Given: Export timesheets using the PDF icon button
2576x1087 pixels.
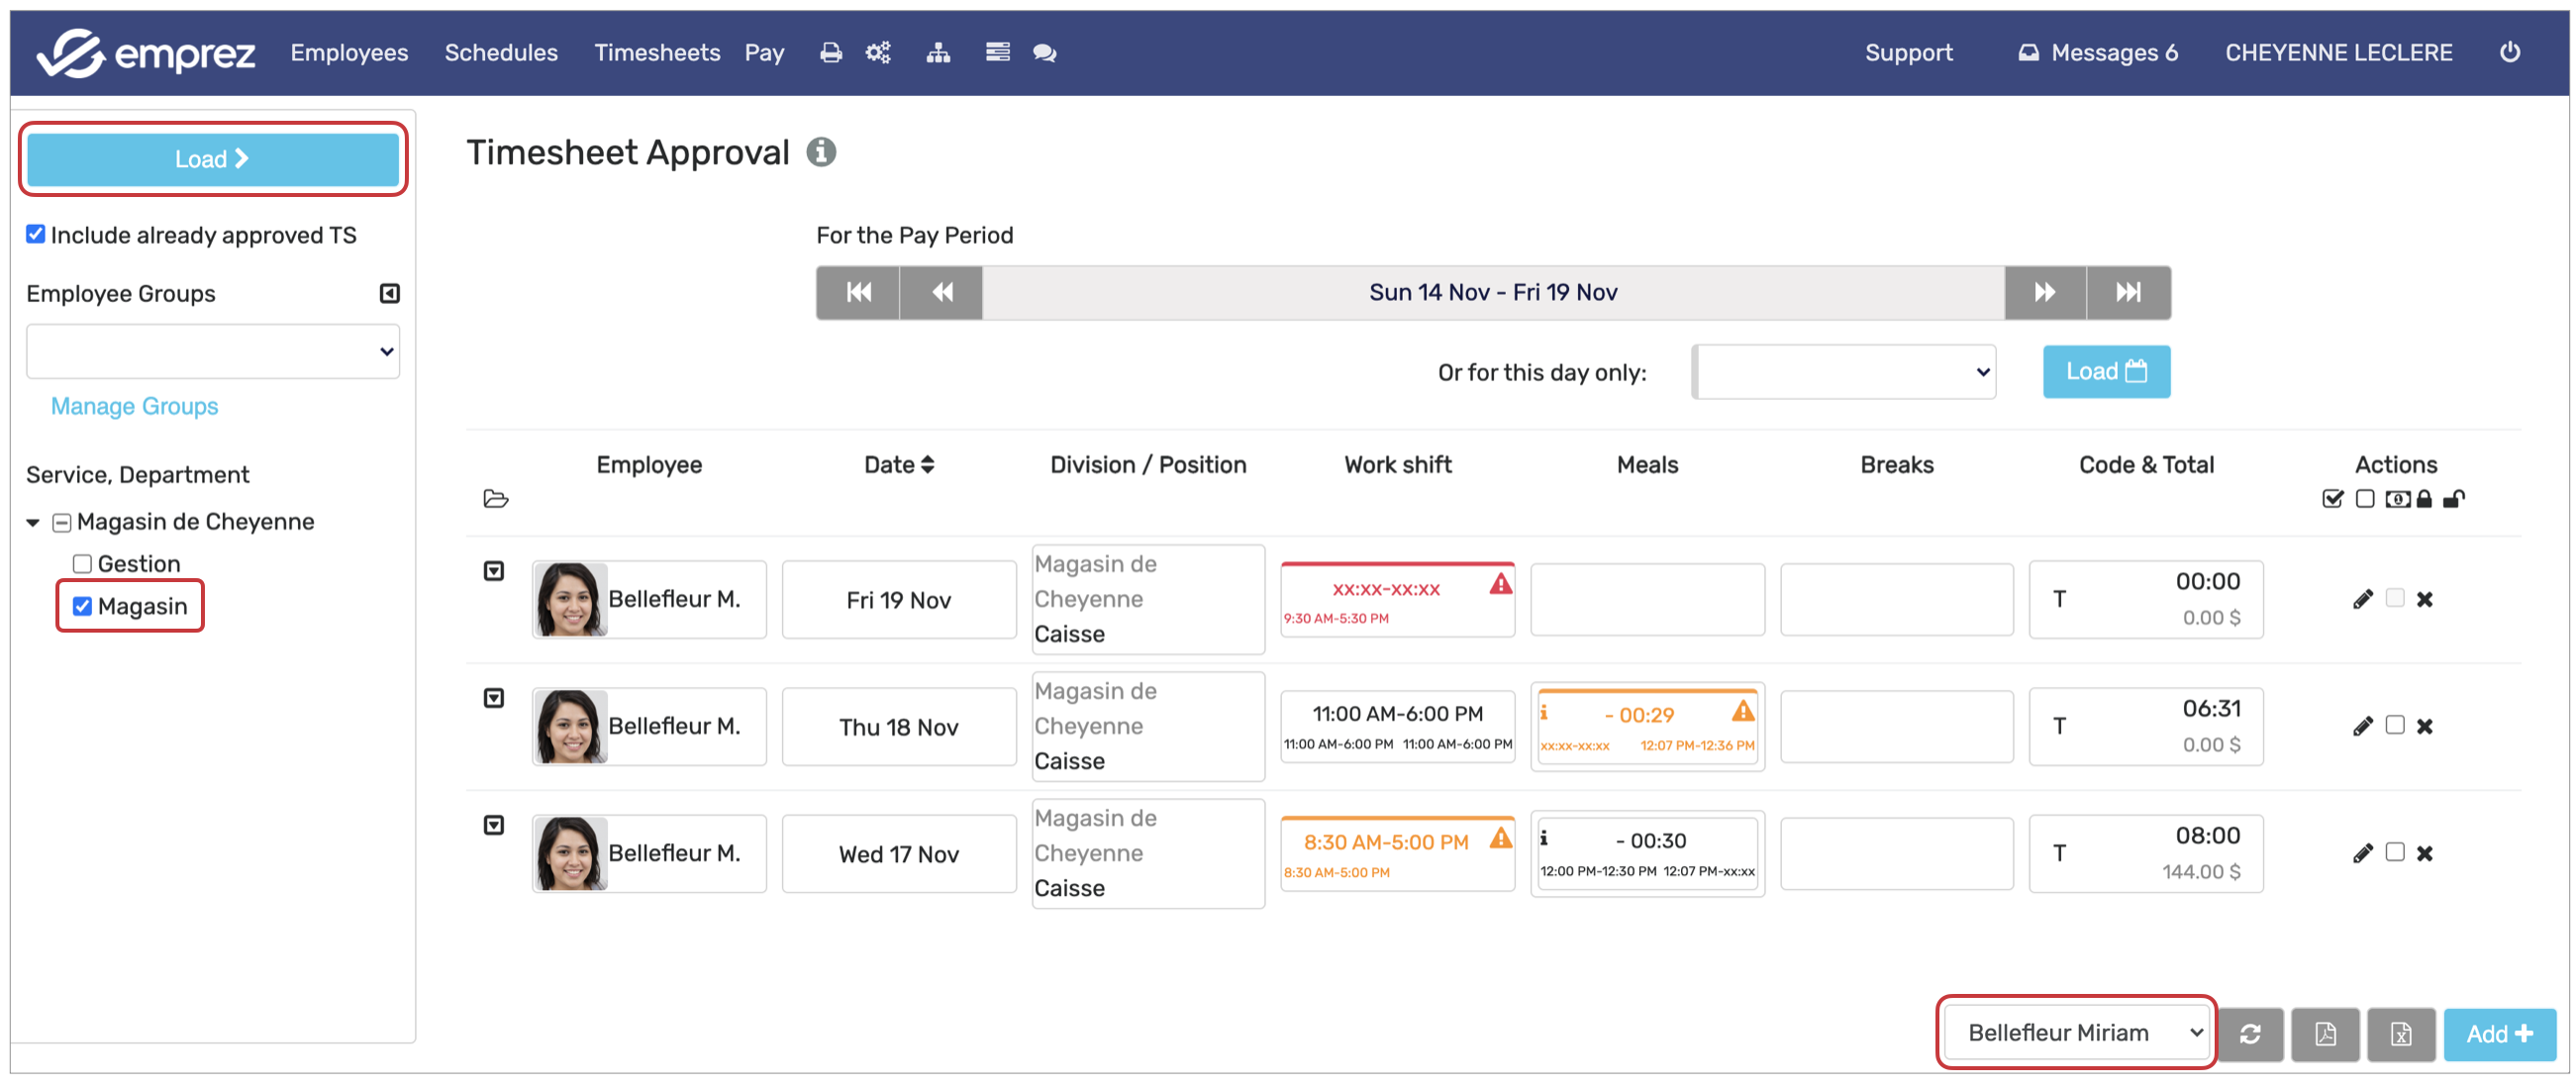Looking at the screenshot, I should (2325, 1034).
